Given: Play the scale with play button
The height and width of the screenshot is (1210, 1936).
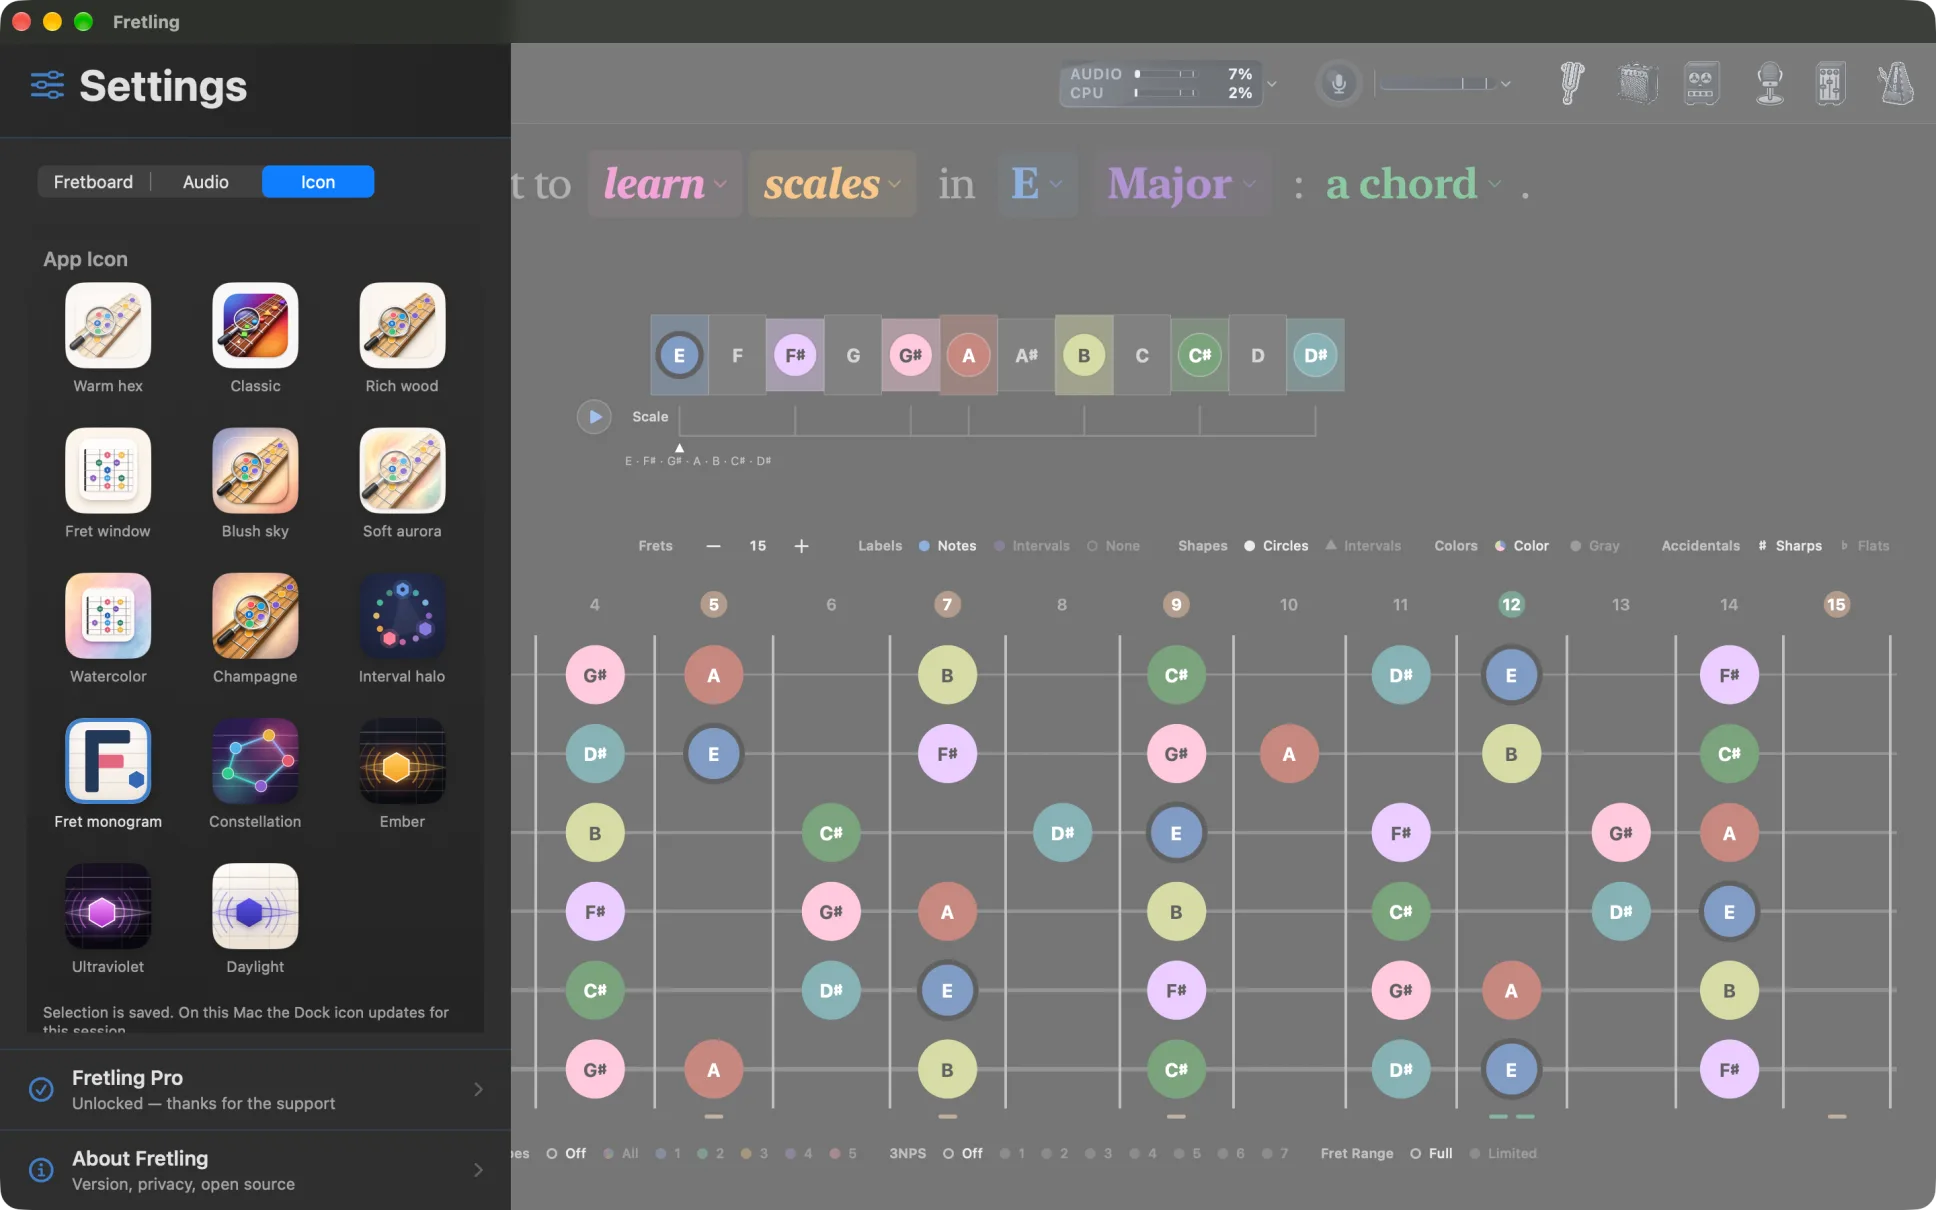Looking at the screenshot, I should coord(594,416).
